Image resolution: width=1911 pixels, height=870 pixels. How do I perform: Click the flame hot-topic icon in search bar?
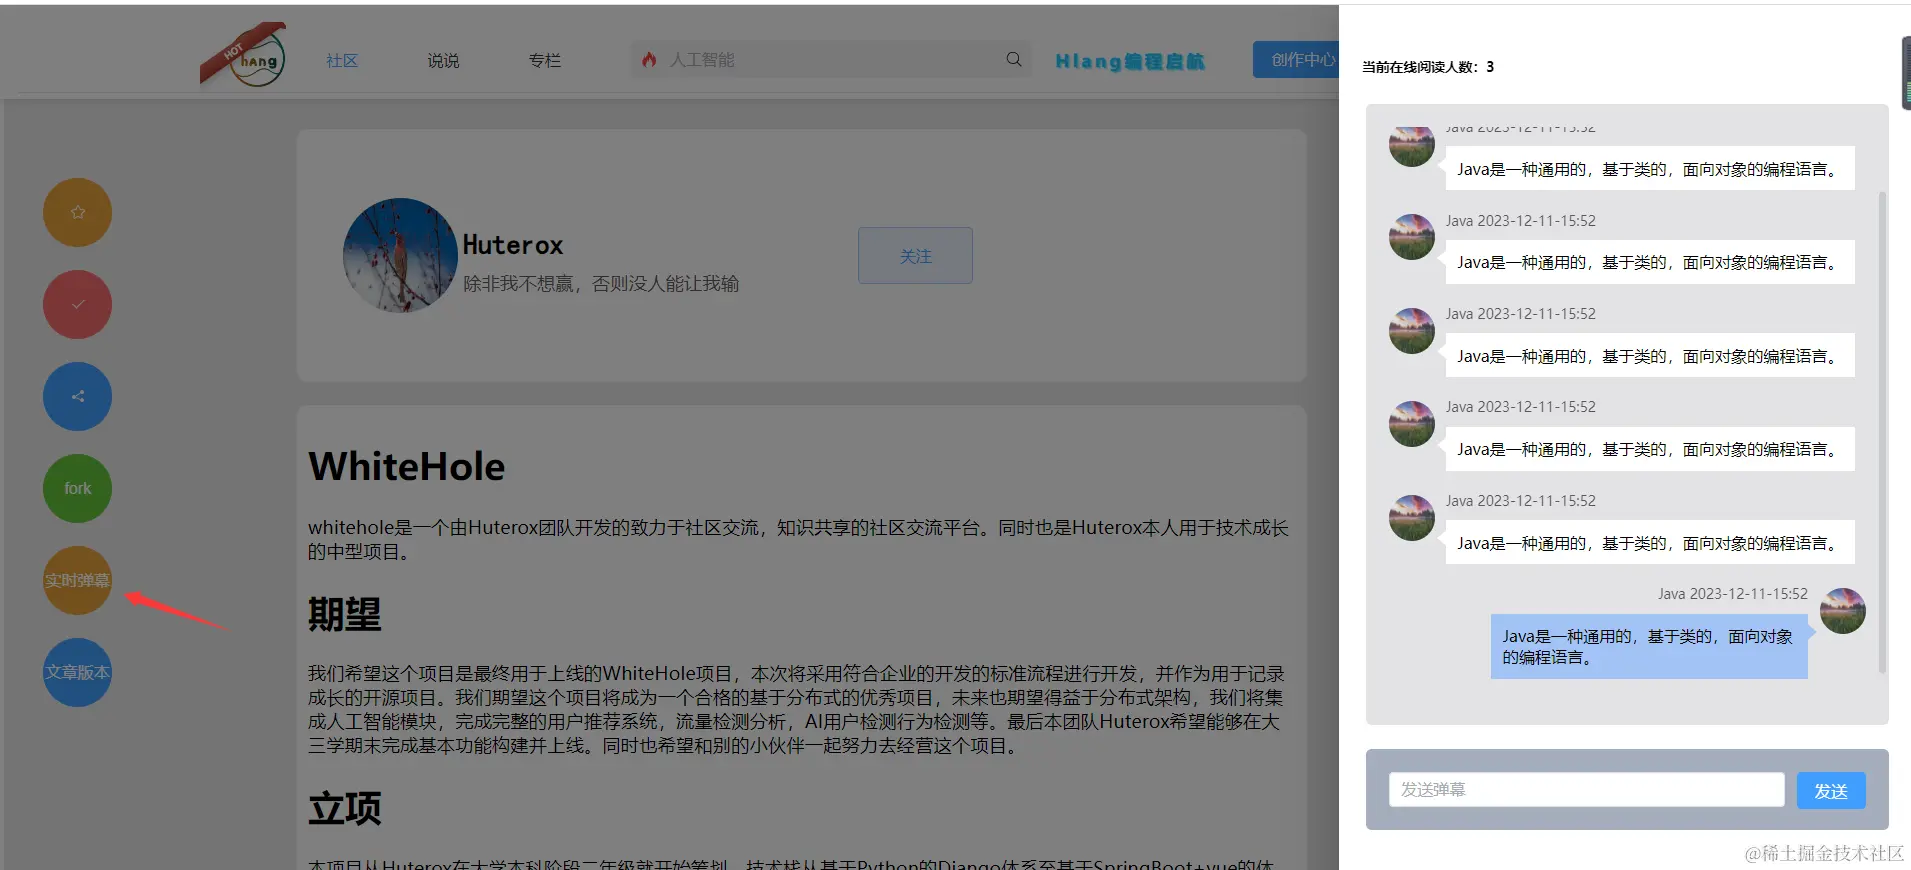(649, 60)
